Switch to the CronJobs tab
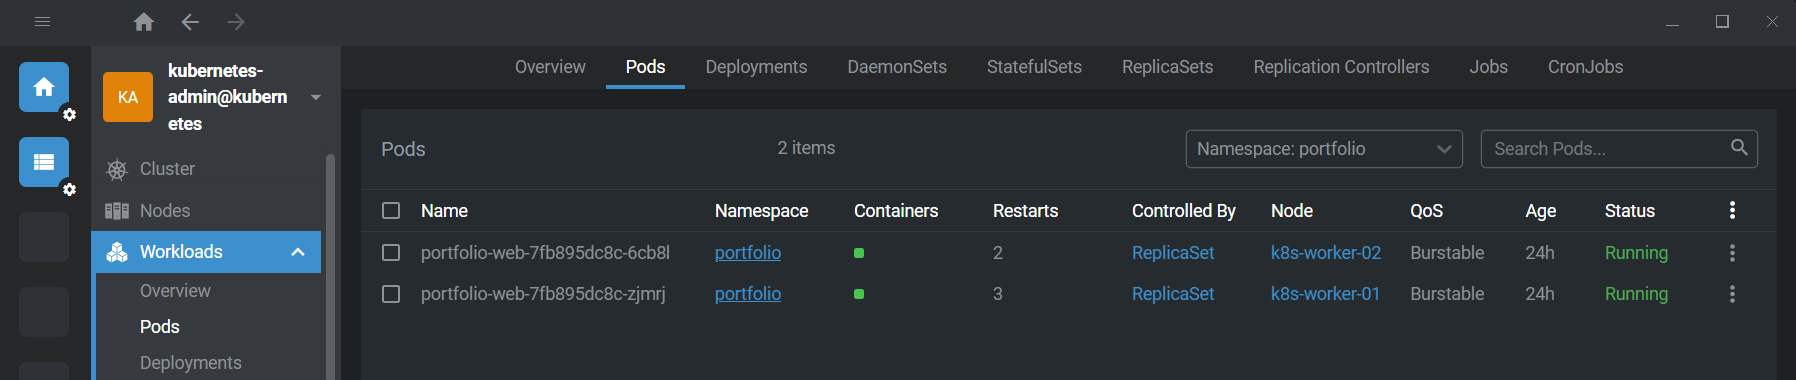 pyautogui.click(x=1585, y=67)
